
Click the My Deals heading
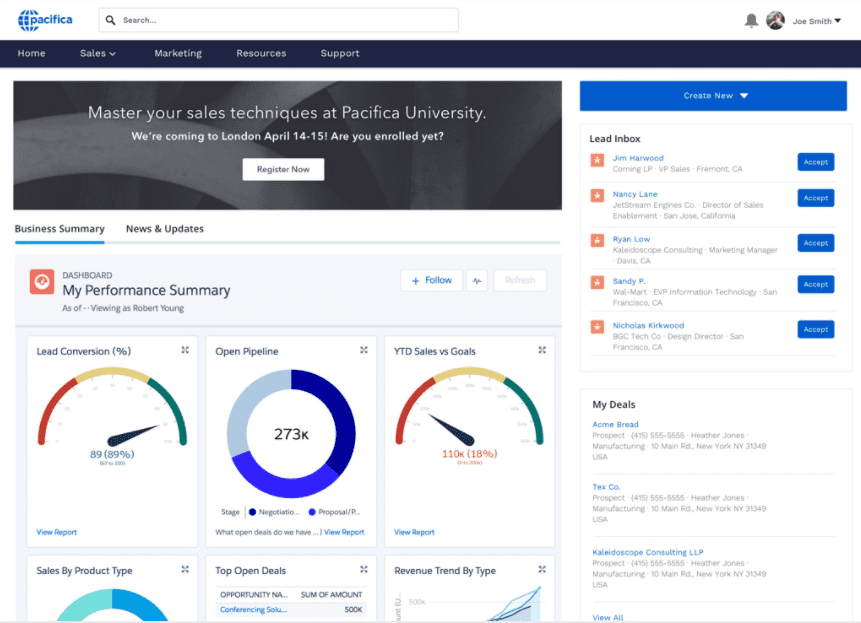click(613, 405)
